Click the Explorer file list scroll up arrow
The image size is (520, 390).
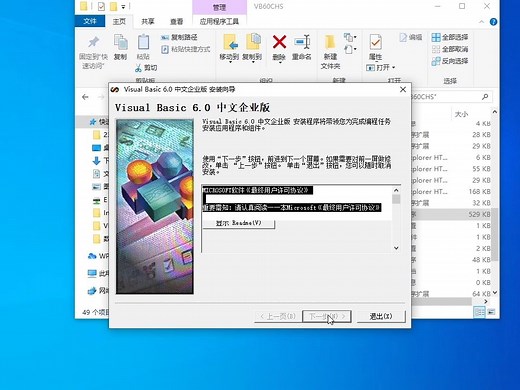tap(495, 112)
